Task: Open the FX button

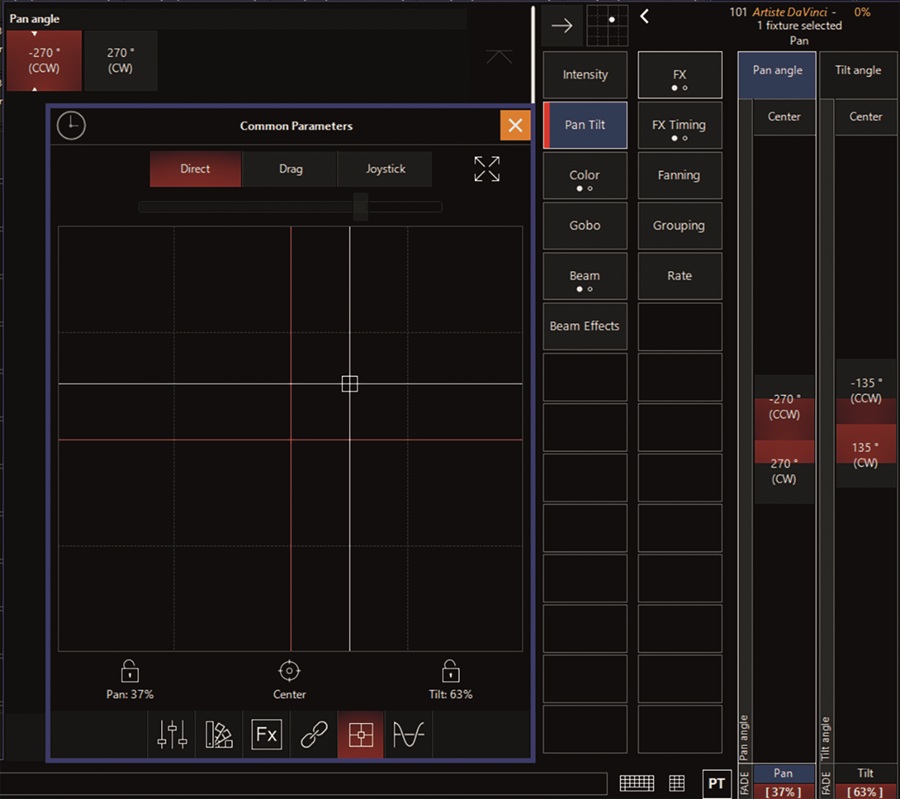Action: [x=680, y=75]
